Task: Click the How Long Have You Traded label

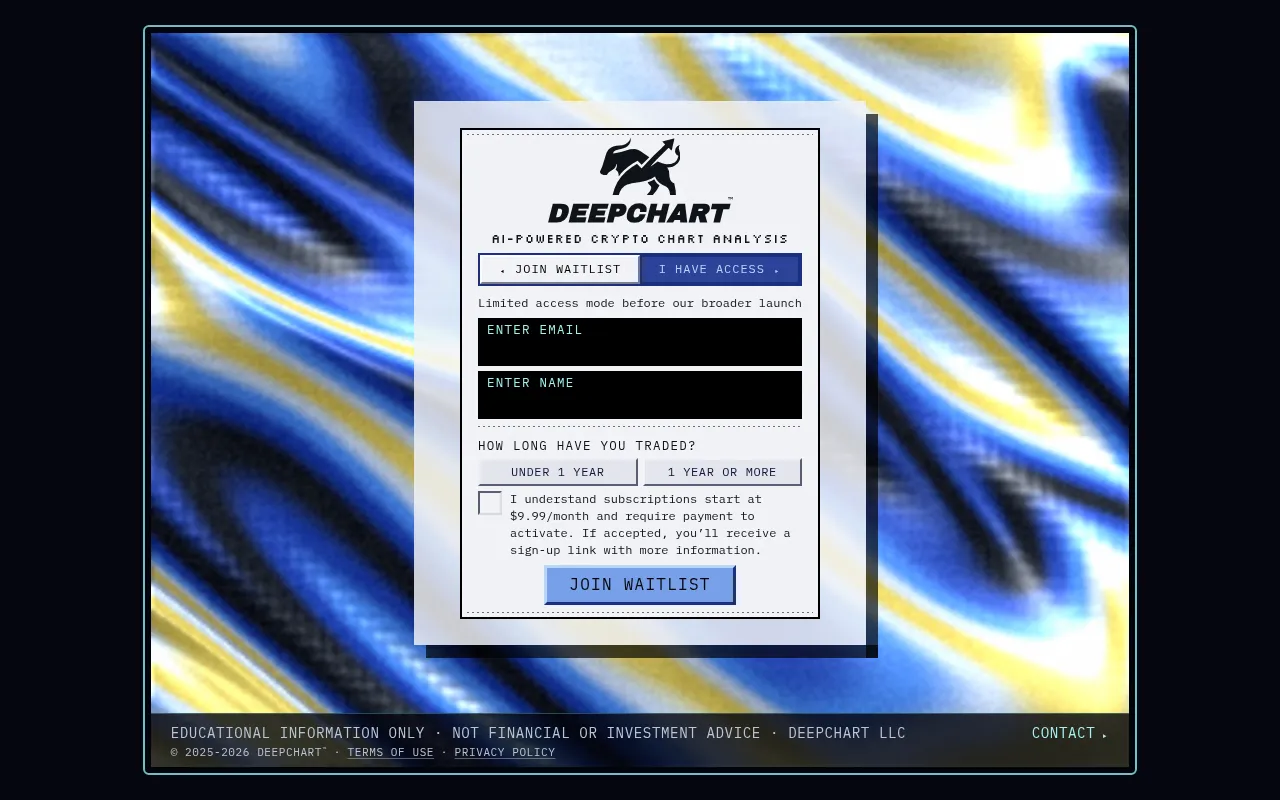Action: [587, 446]
